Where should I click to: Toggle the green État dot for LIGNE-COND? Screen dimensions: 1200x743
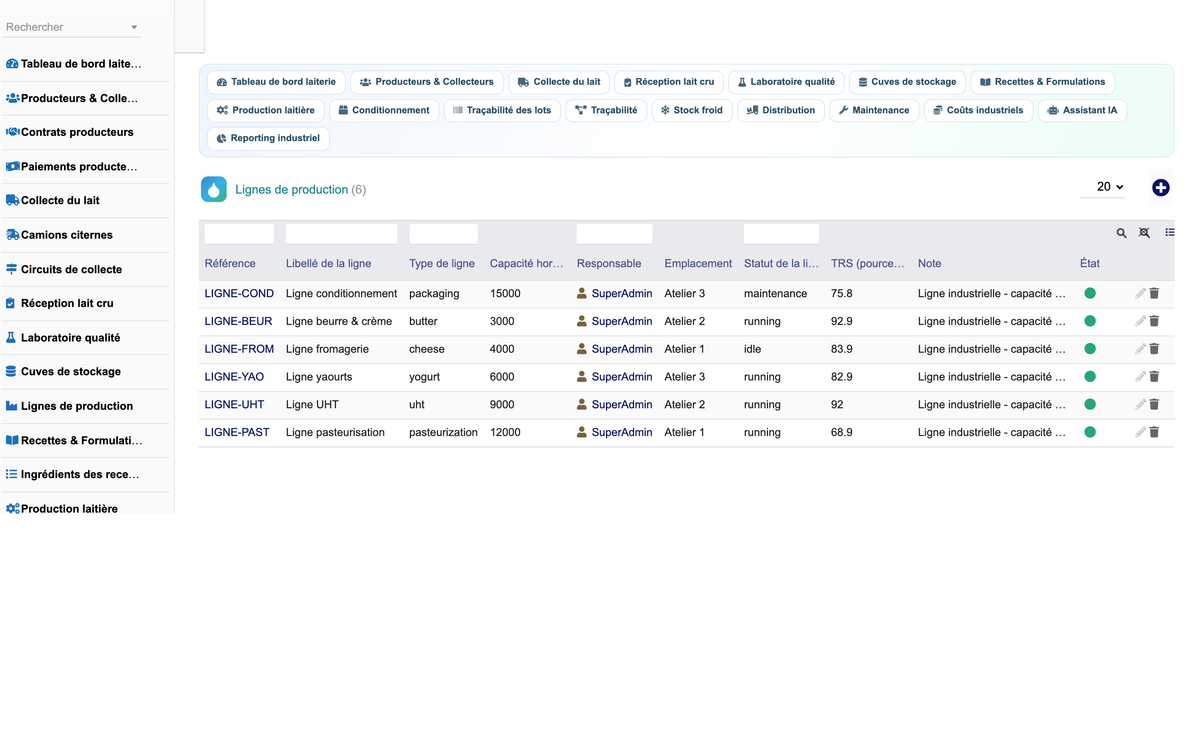[1090, 293]
